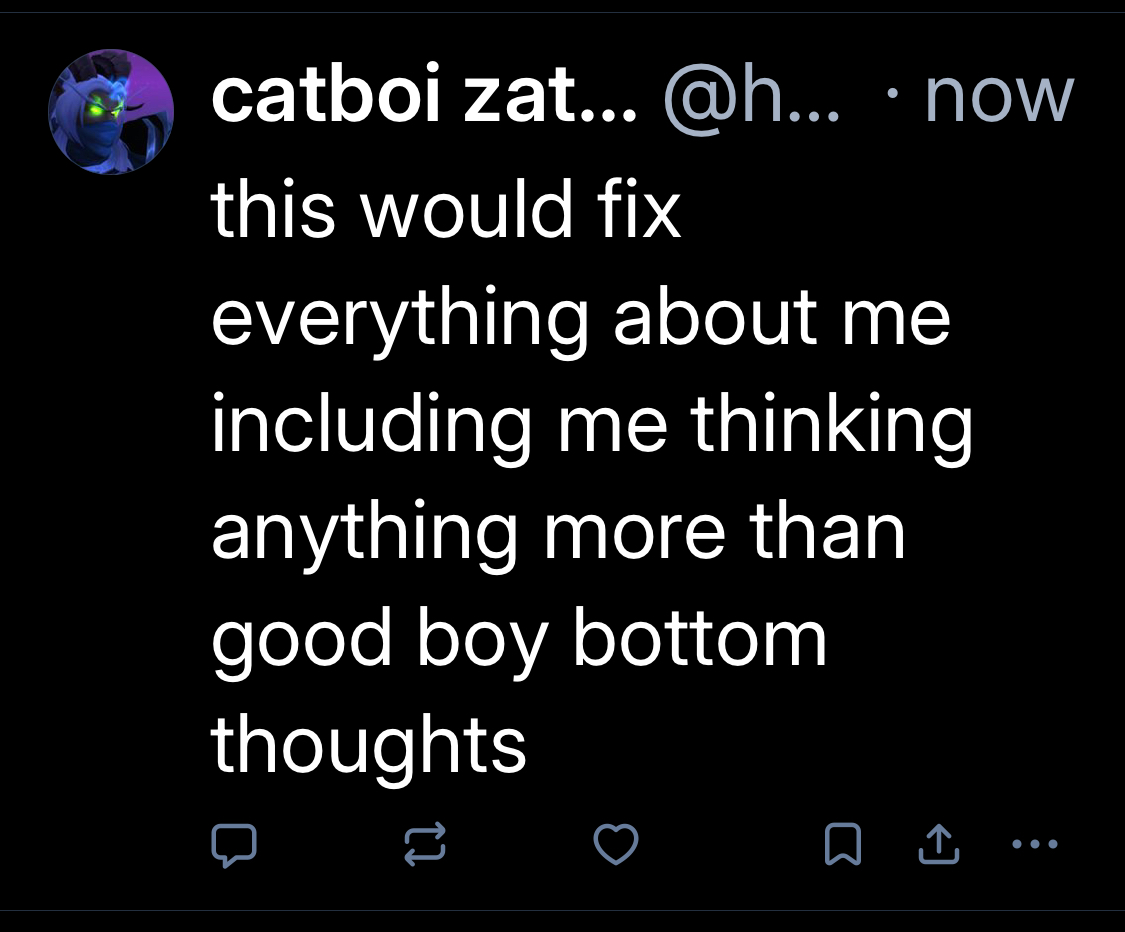
Task: Open the share icon under the tweet
Action: coord(938,847)
